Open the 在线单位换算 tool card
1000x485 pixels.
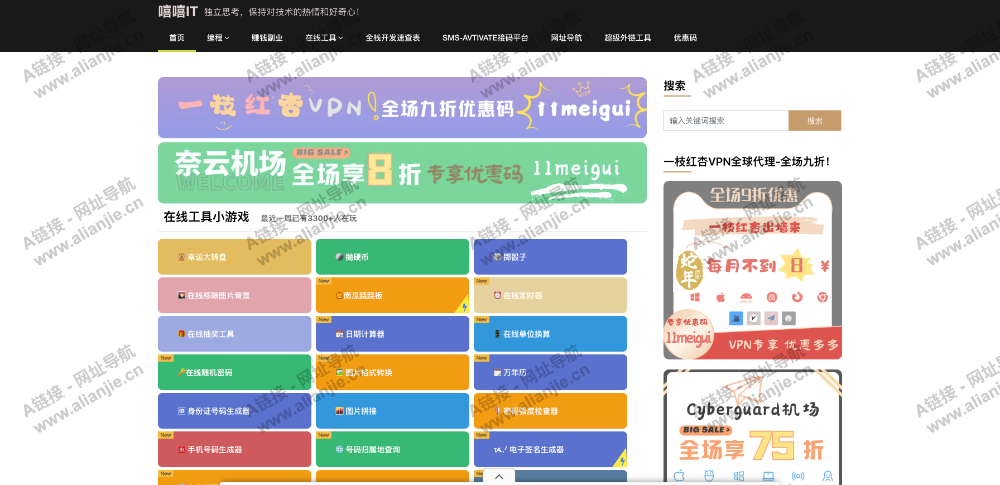point(550,334)
